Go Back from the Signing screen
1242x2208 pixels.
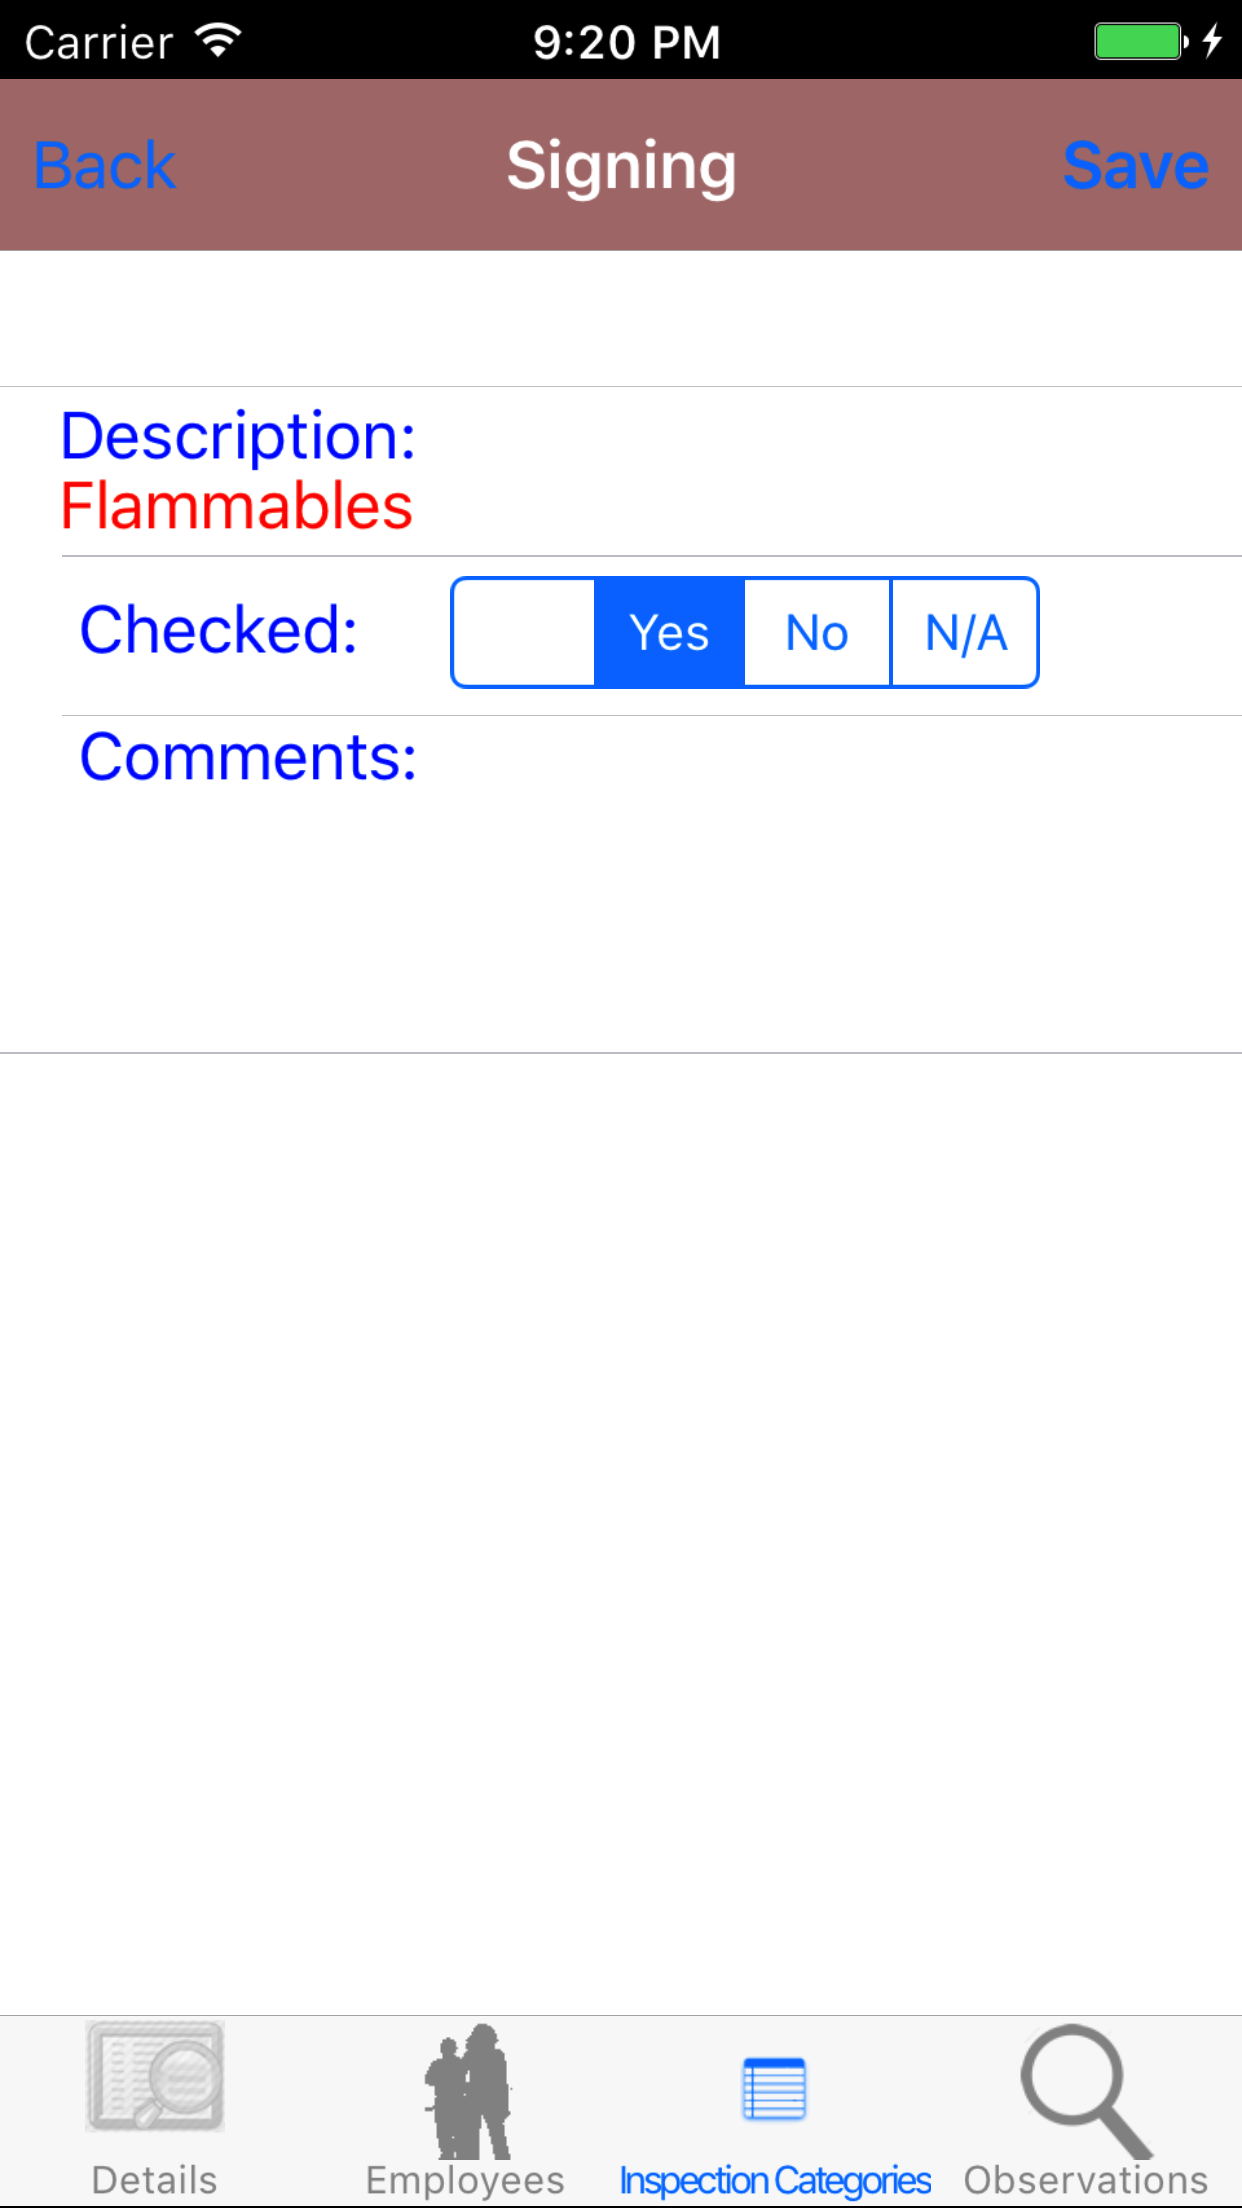tap(105, 166)
